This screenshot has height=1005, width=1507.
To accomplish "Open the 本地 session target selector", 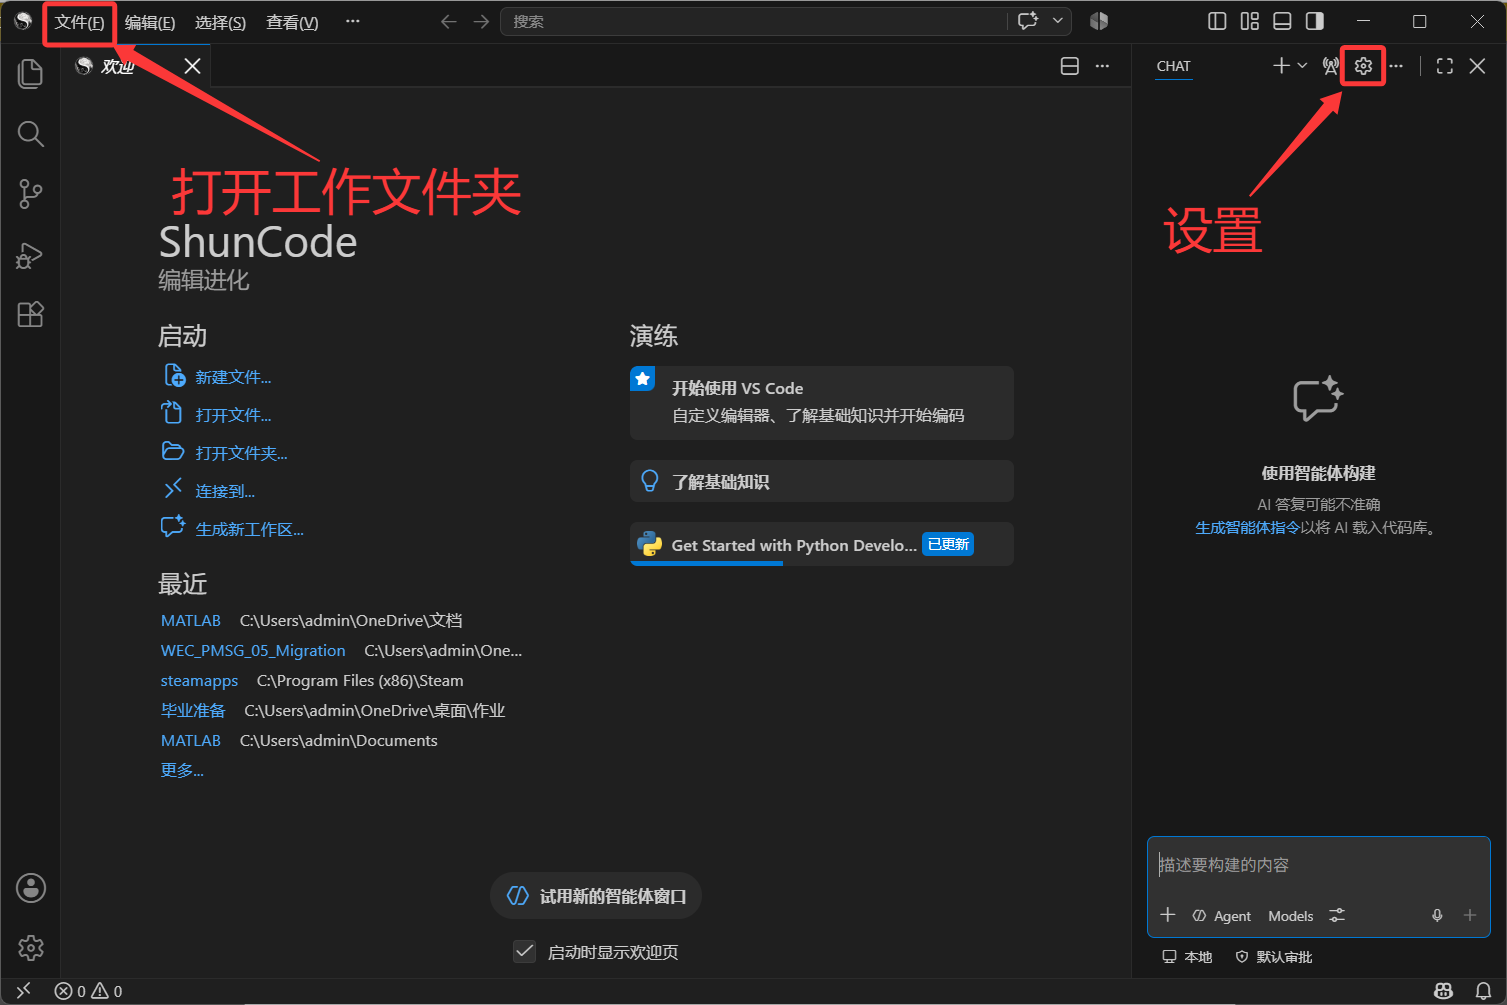I will 1187,957.
